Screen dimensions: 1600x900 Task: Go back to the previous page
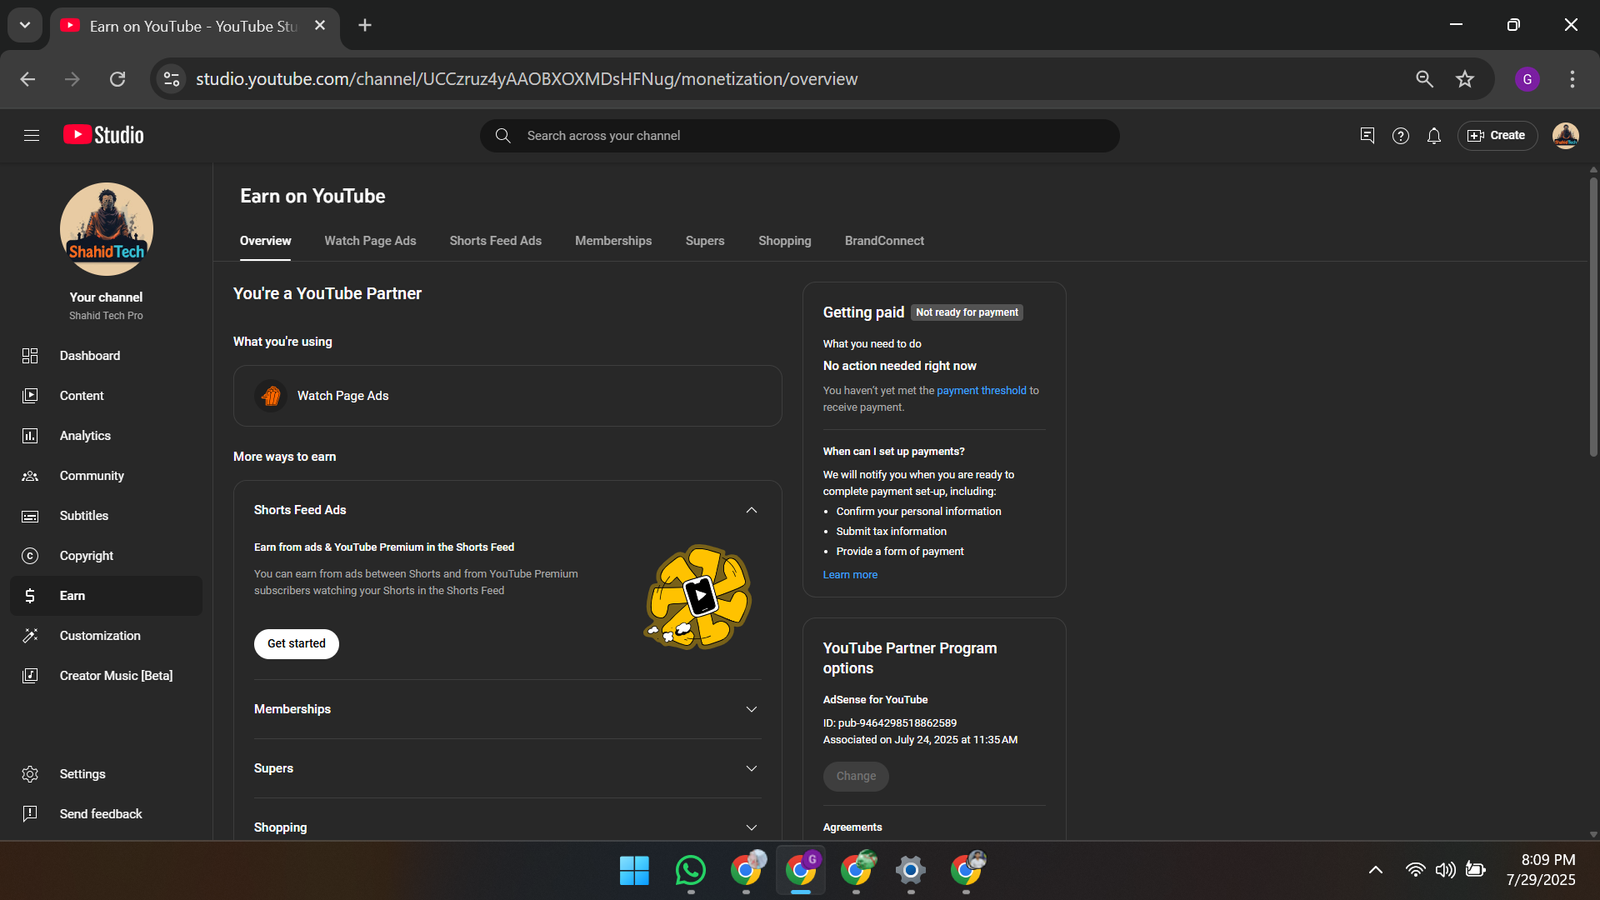(28, 79)
